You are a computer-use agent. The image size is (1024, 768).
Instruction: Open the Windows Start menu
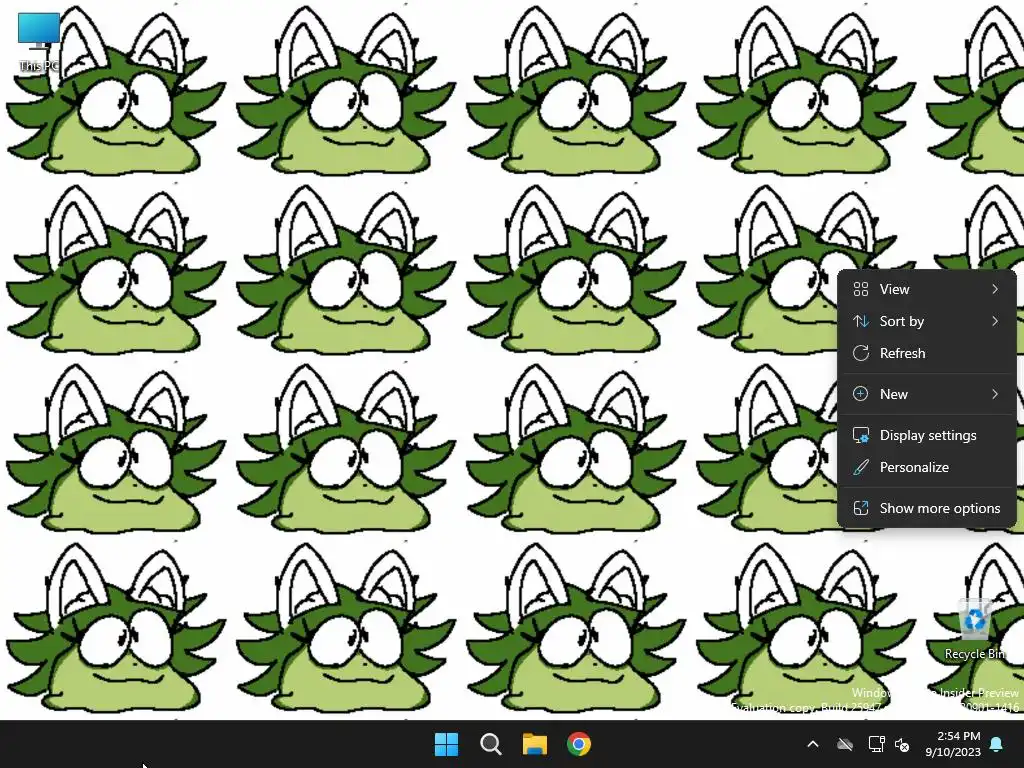coord(447,744)
